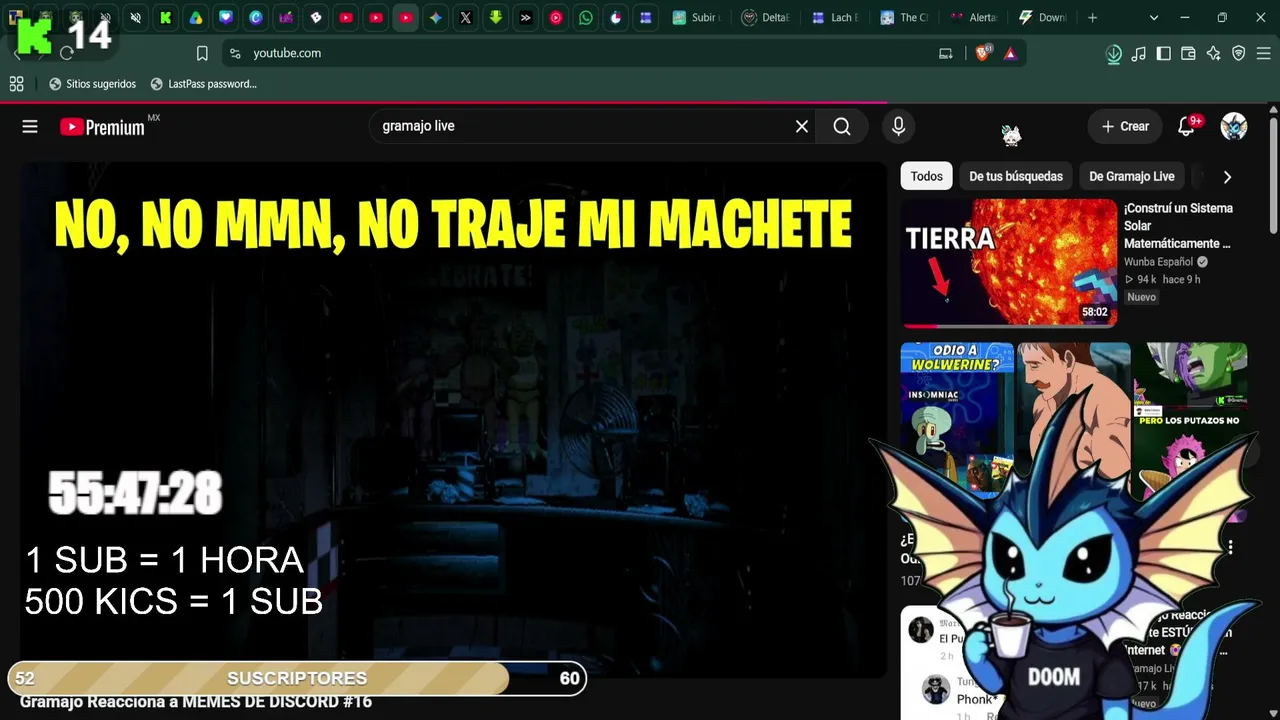Start voice search with microphone
The height and width of the screenshot is (720, 1280).
tap(898, 126)
